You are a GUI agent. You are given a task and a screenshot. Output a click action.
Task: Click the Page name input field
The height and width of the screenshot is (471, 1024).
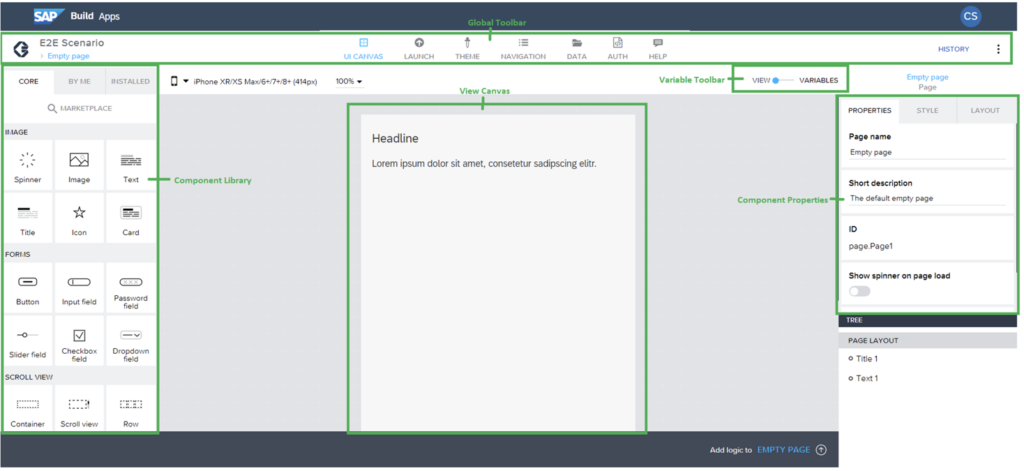point(926,152)
